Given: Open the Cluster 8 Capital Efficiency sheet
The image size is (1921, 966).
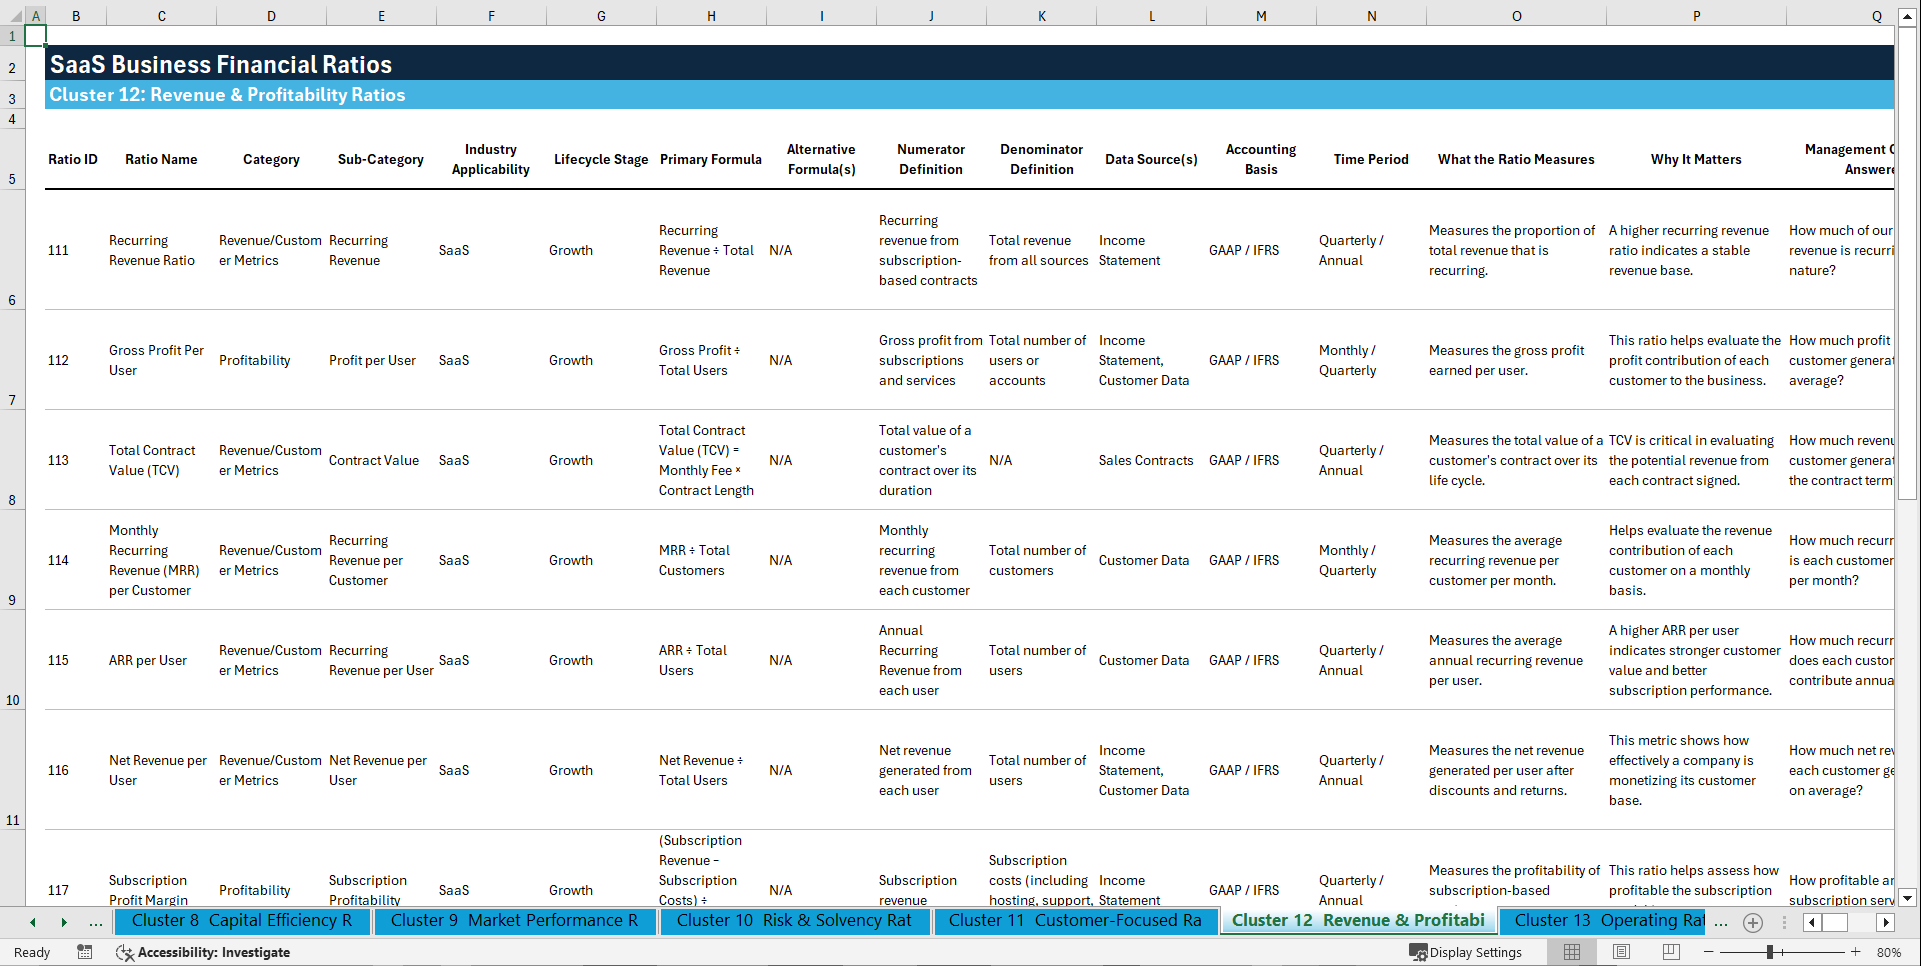Looking at the screenshot, I should [242, 921].
